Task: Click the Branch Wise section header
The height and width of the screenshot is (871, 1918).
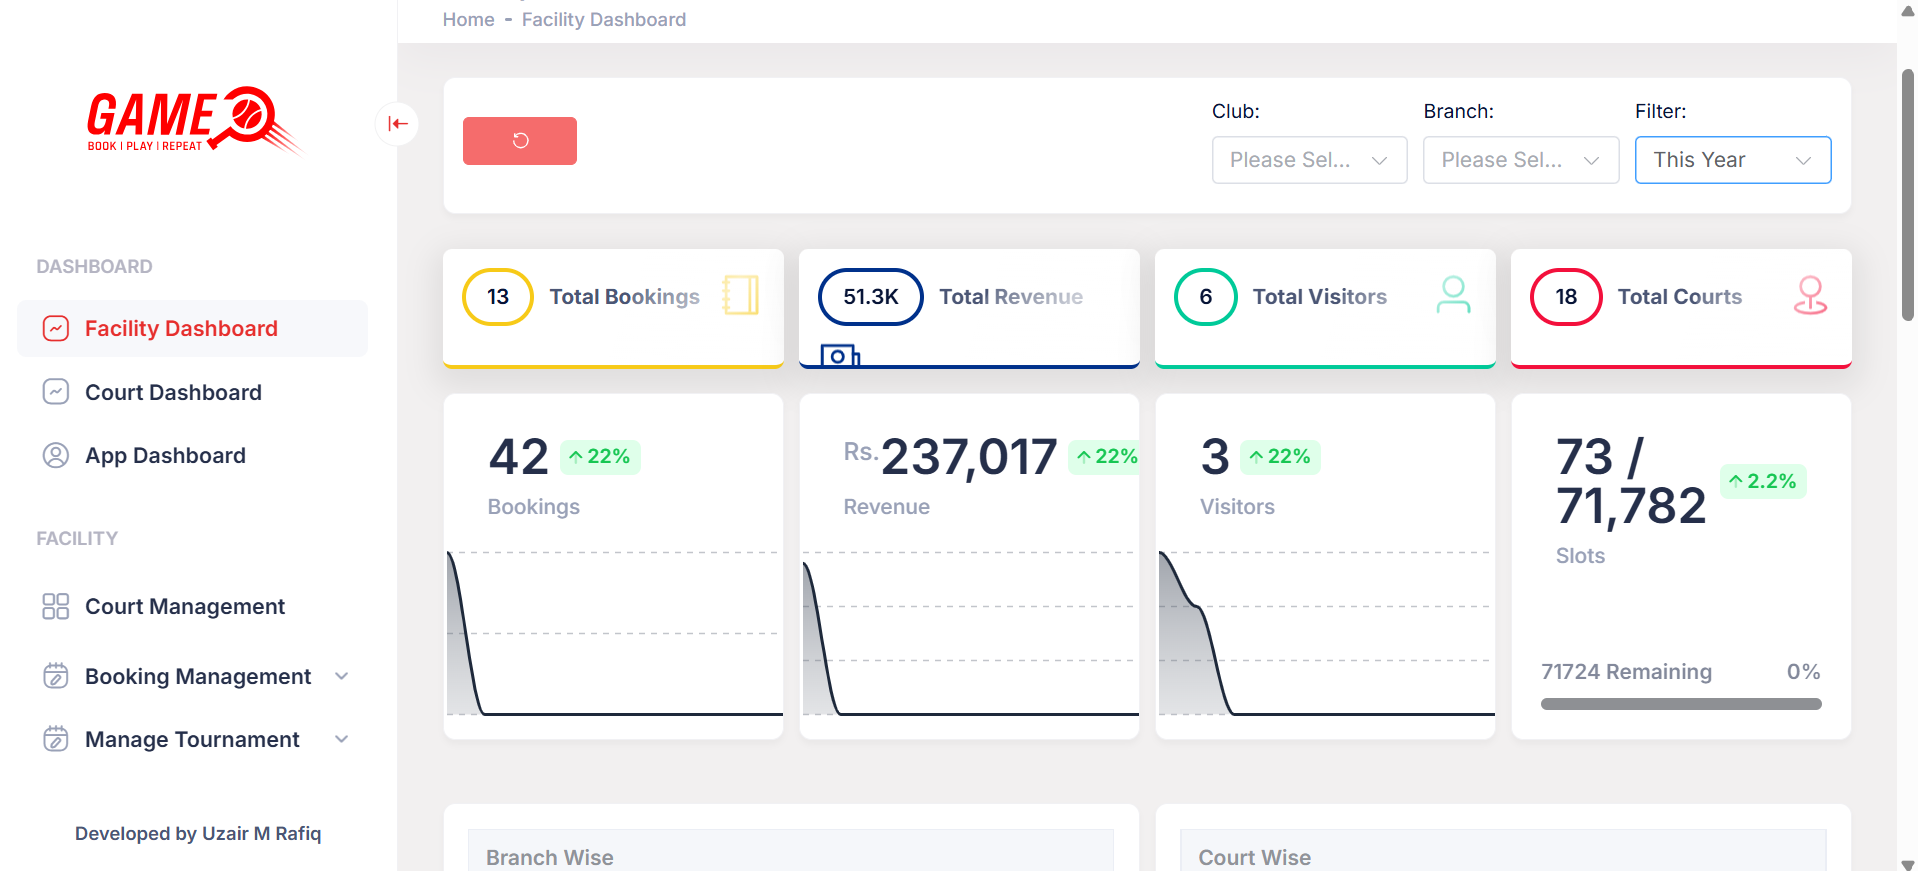Action: pos(791,852)
